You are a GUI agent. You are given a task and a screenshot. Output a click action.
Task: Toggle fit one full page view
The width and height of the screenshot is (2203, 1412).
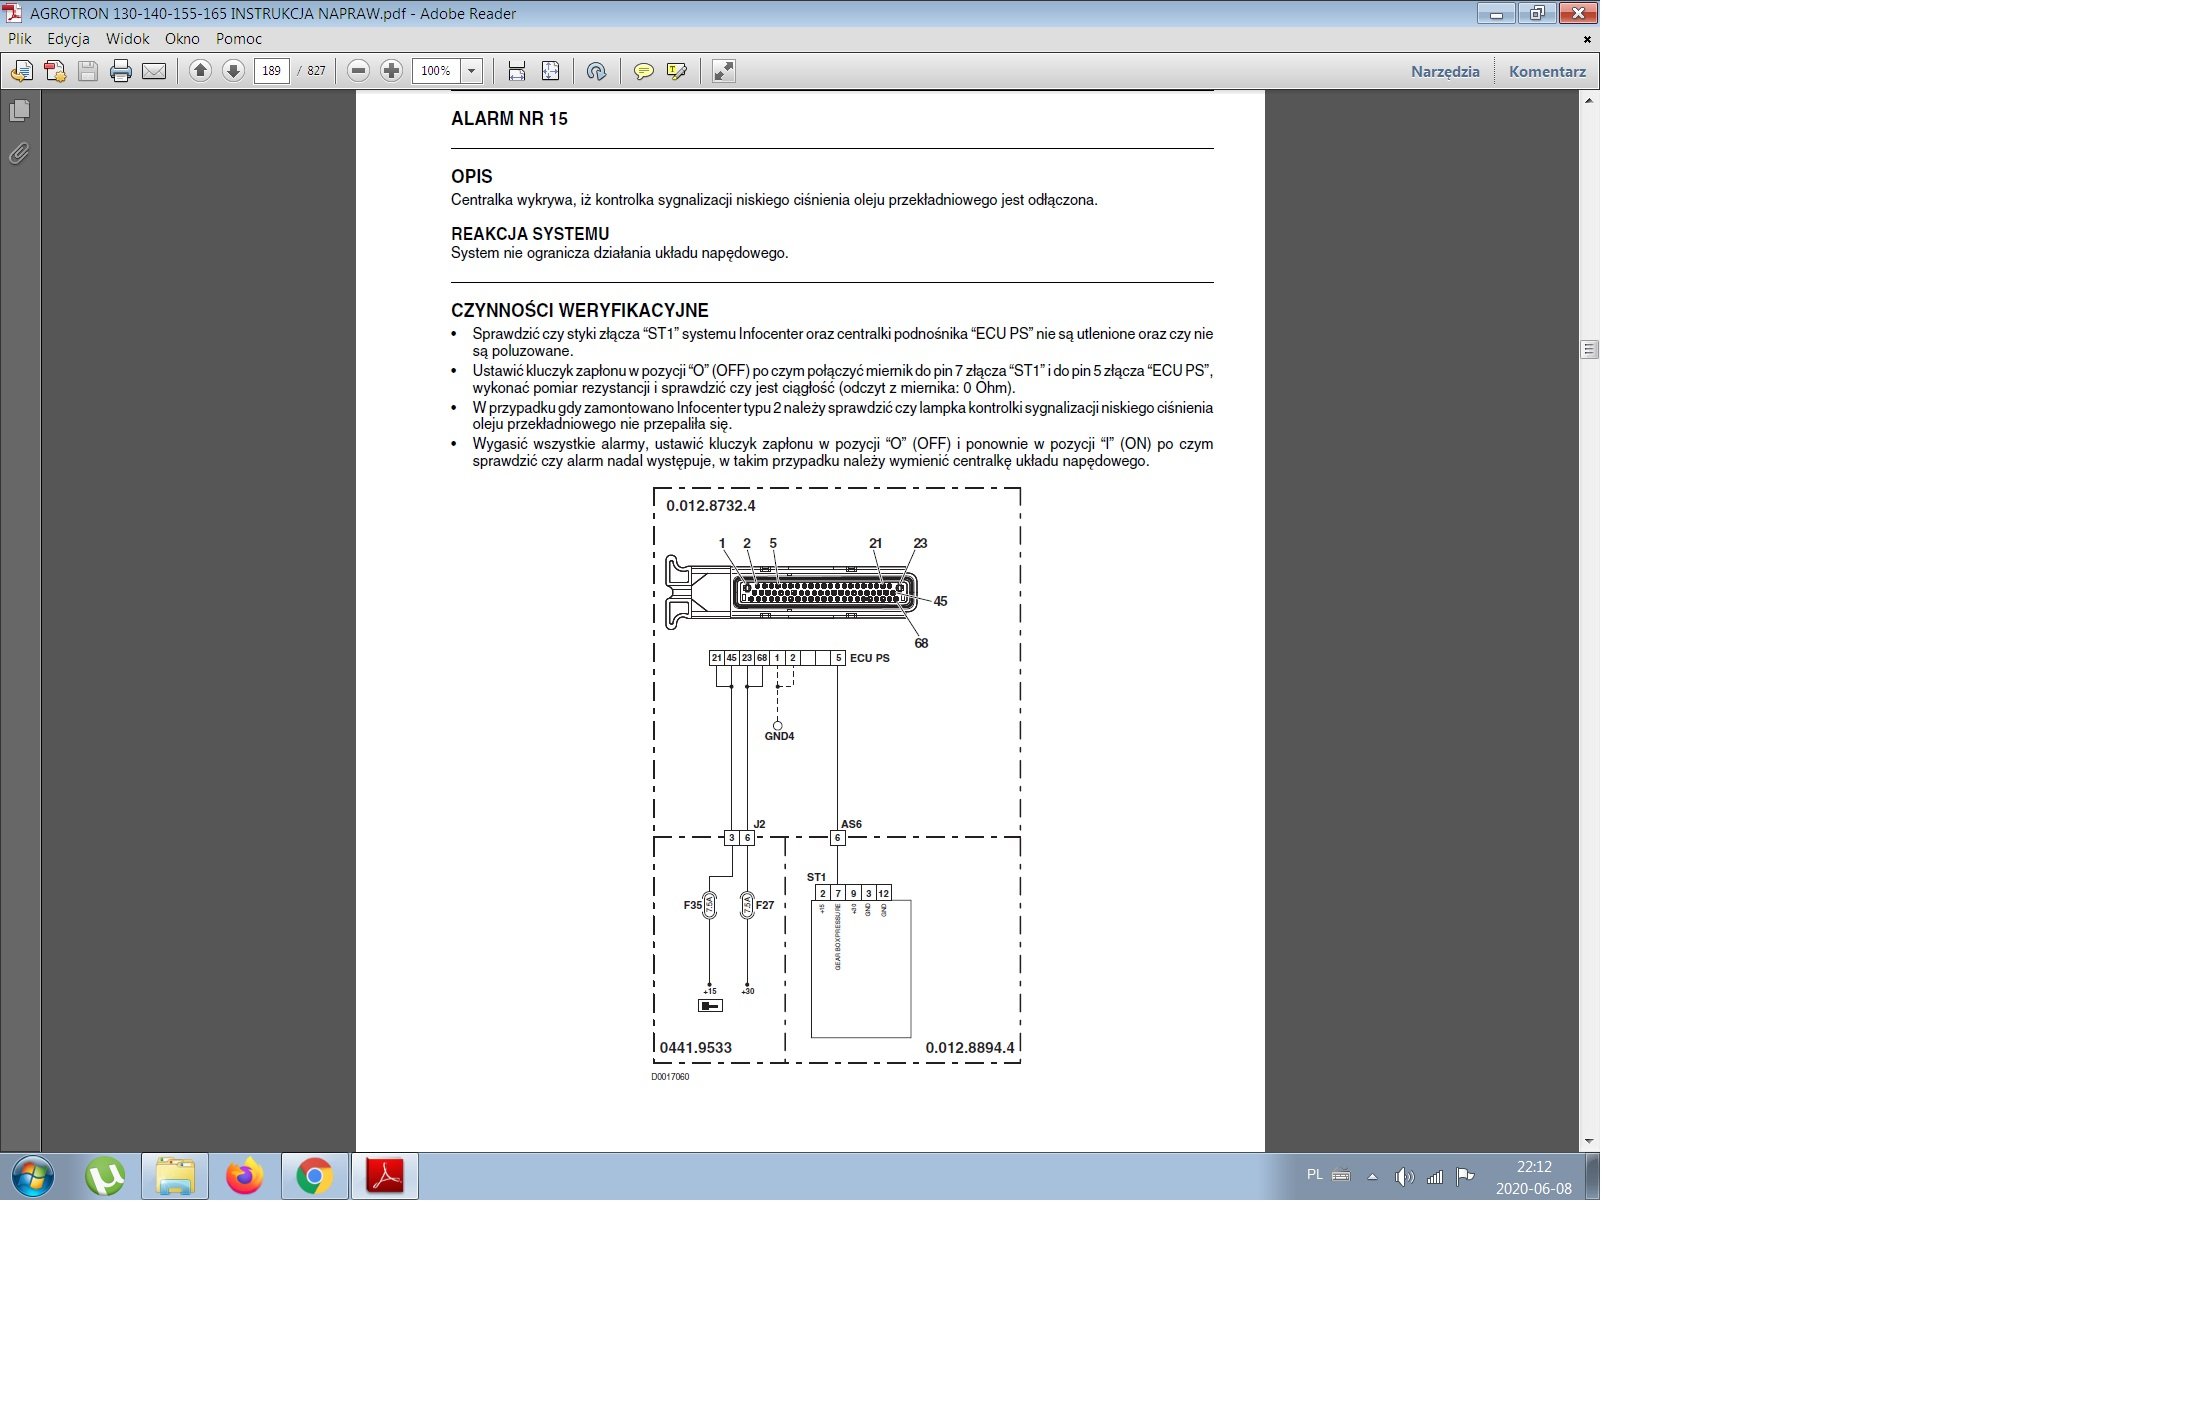550,71
